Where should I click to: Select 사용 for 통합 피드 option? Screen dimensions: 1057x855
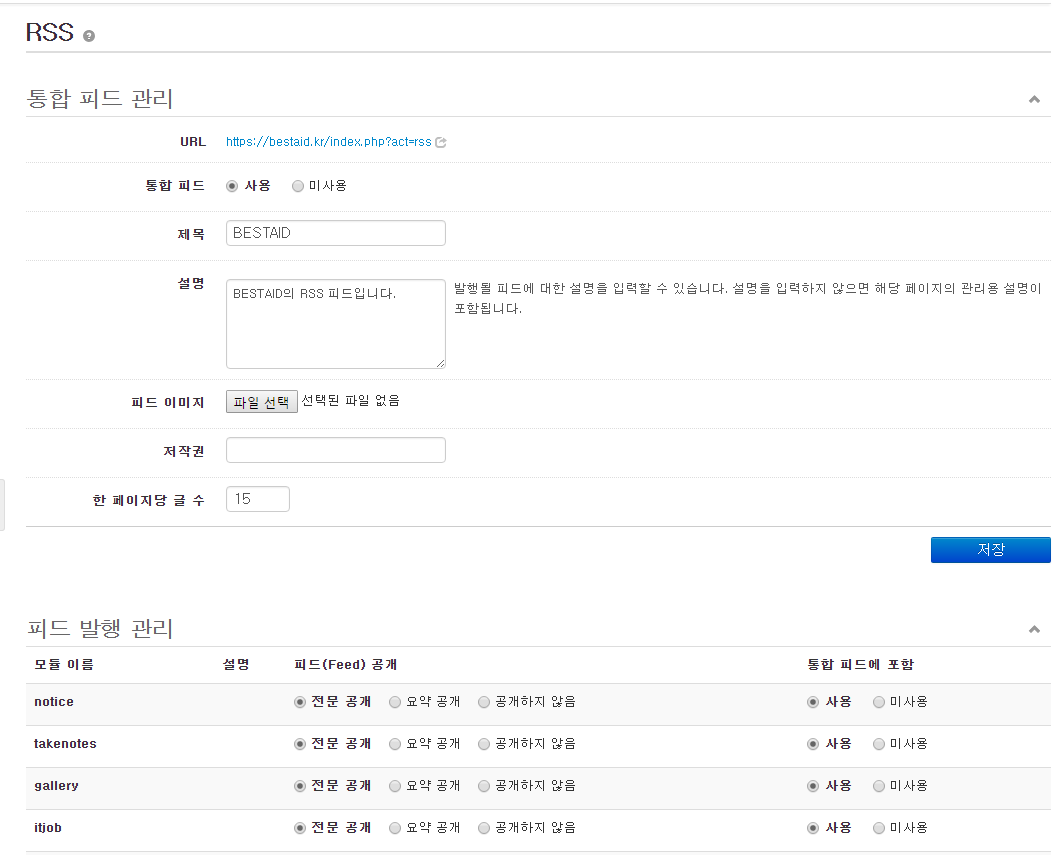click(232, 186)
